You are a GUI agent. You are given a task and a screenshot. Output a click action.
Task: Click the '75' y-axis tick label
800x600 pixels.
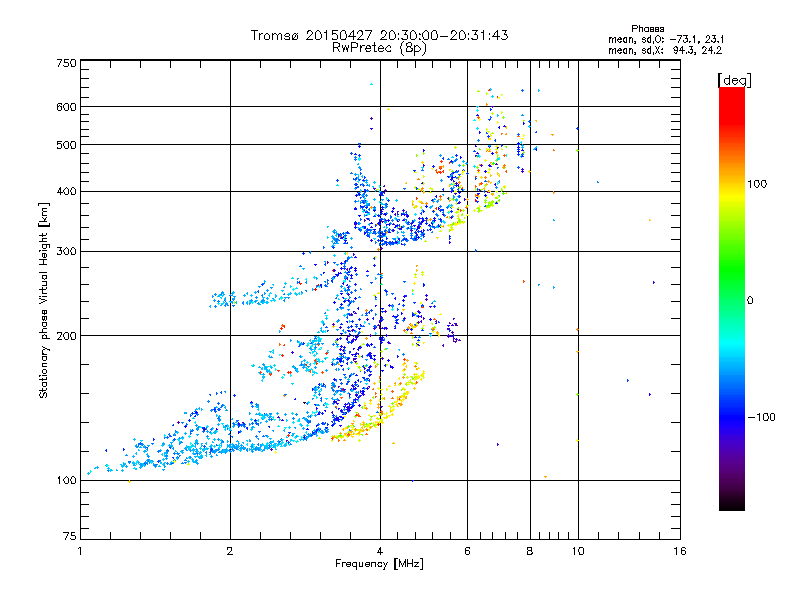pos(70,536)
